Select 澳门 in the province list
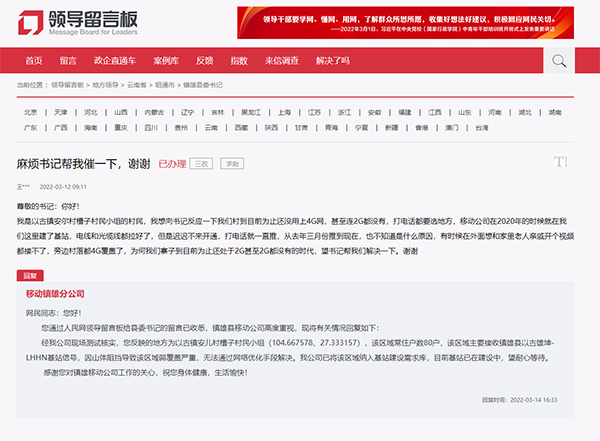The image size is (600, 441). [452, 127]
